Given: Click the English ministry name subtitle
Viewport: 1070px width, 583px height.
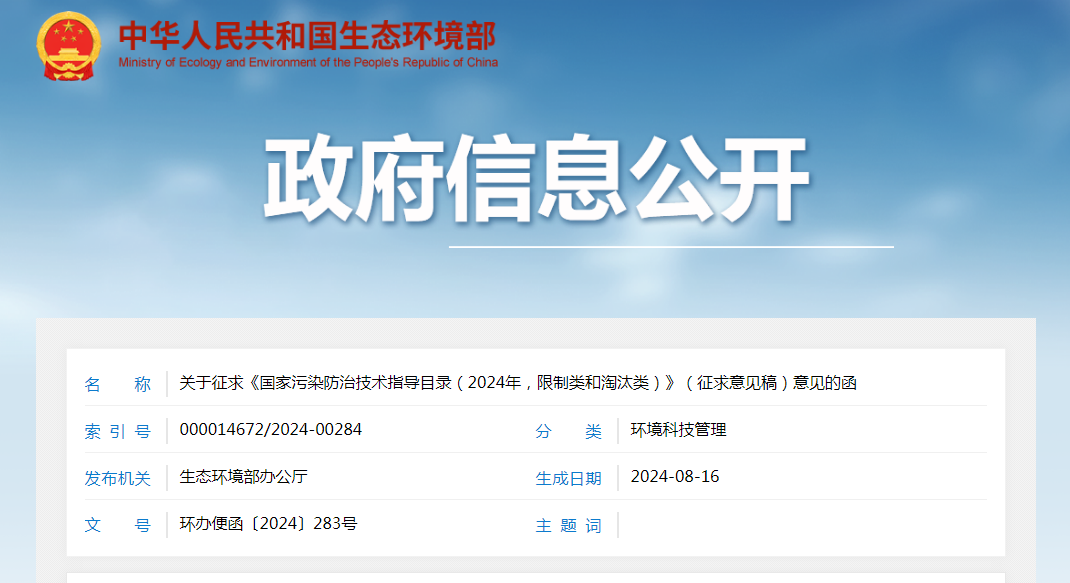Looking at the screenshot, I should tap(307, 62).
